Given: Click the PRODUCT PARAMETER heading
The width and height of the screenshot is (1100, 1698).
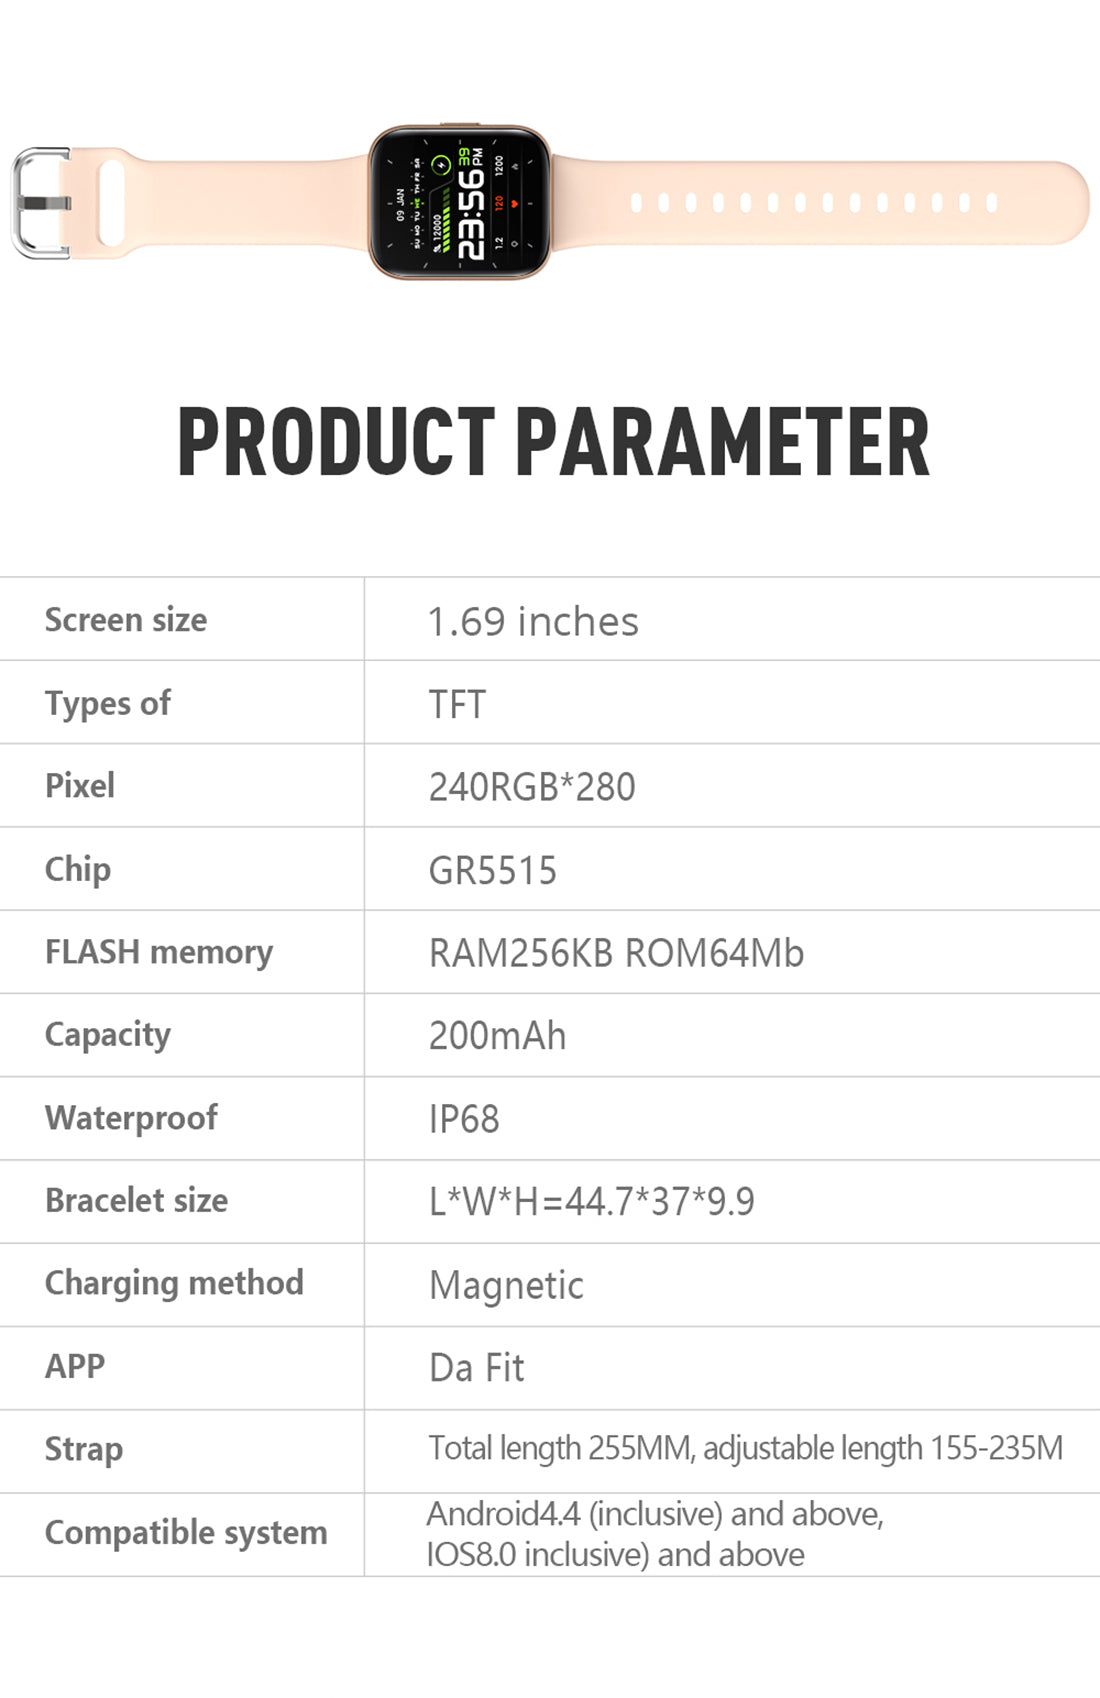Looking at the screenshot, I should (x=553, y=441).
